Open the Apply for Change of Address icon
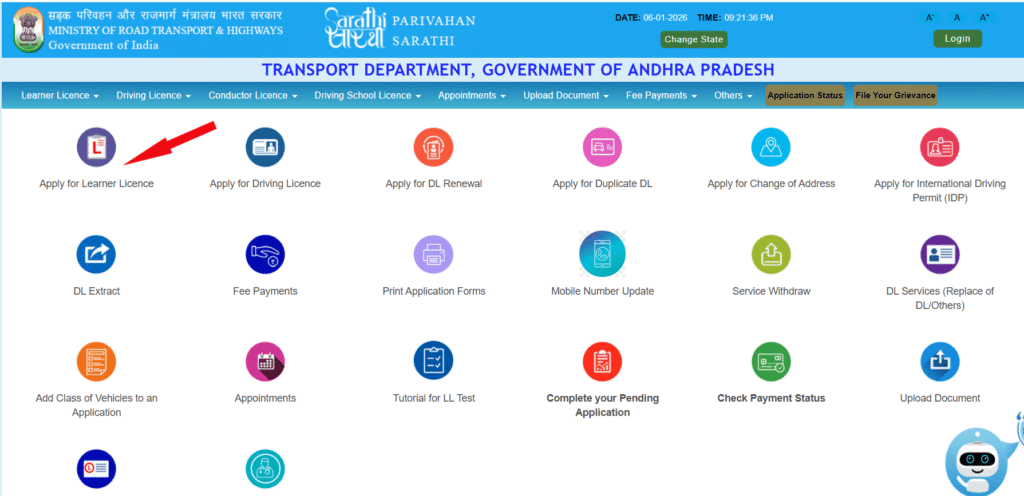The height and width of the screenshot is (496, 1024). coord(771,148)
